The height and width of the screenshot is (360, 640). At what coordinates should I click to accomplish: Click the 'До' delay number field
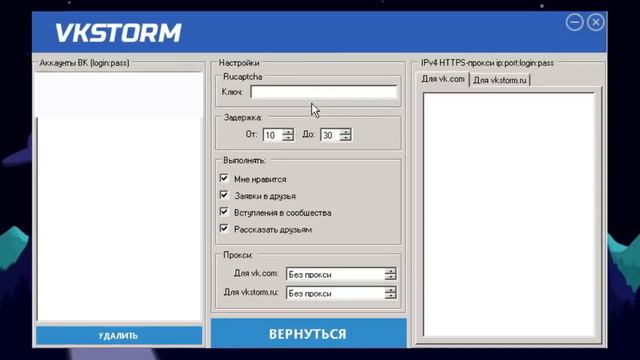330,135
